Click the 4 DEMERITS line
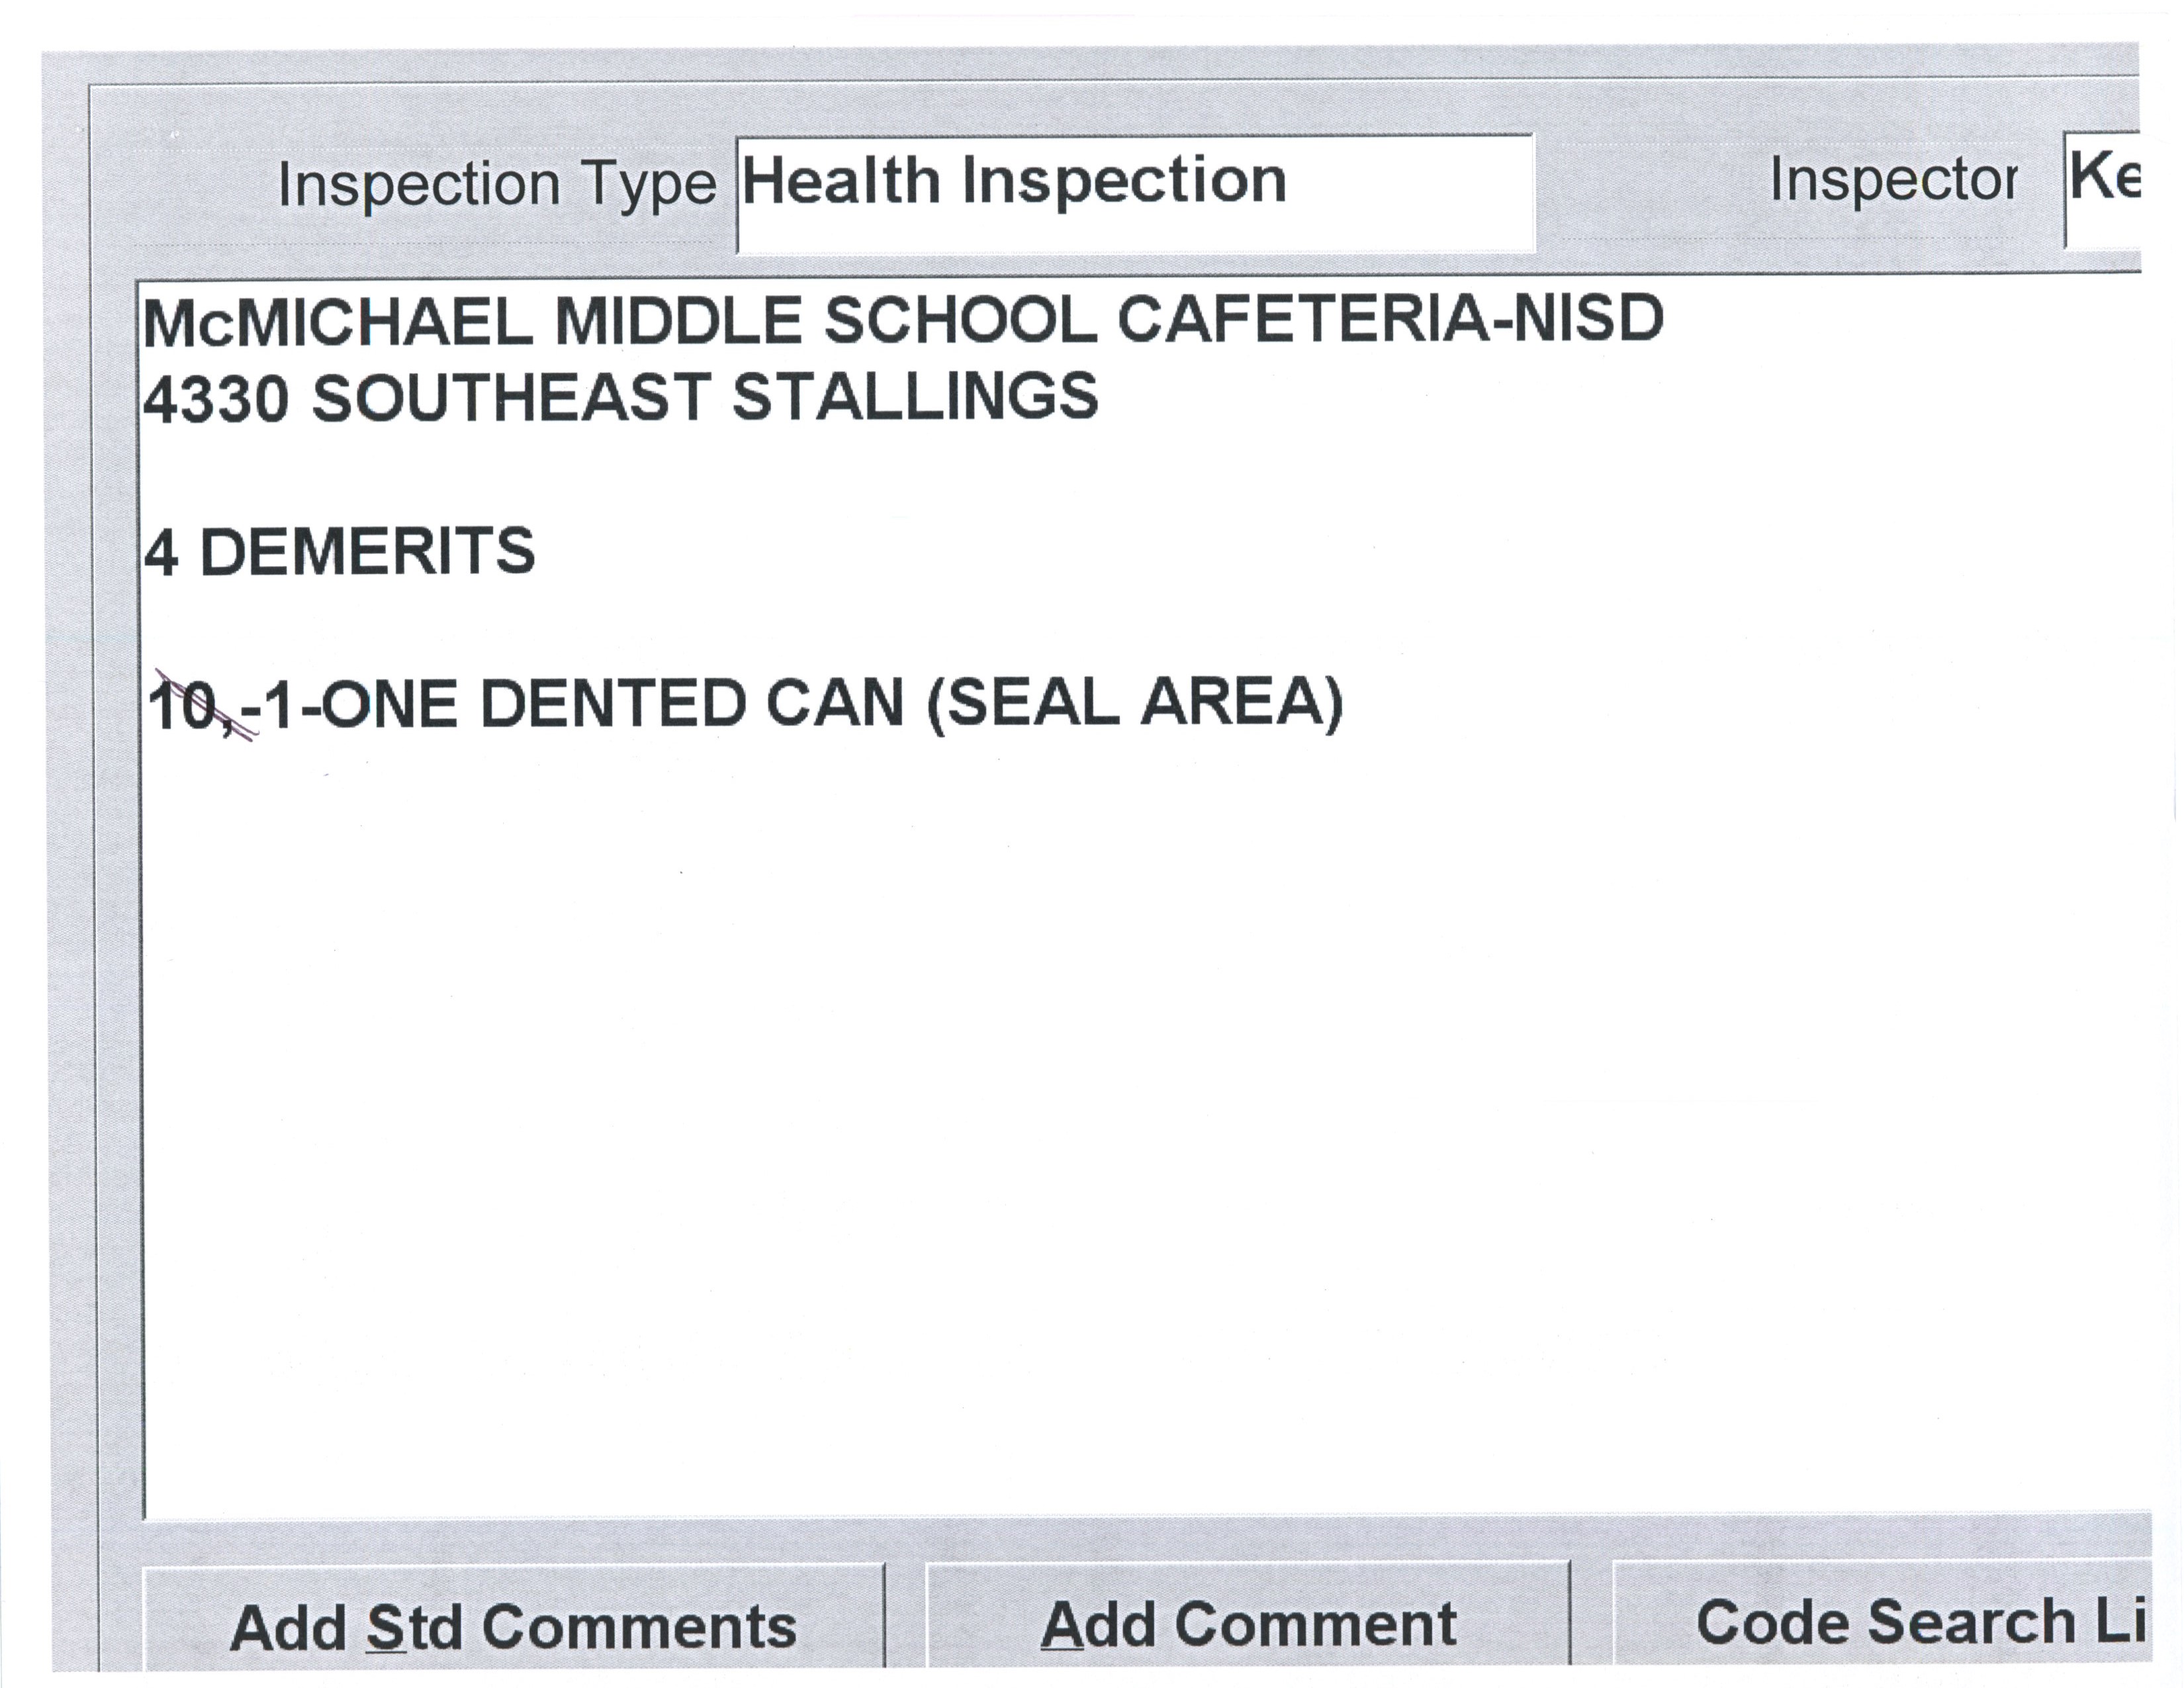This screenshot has width=2184, height=1688. point(339,551)
